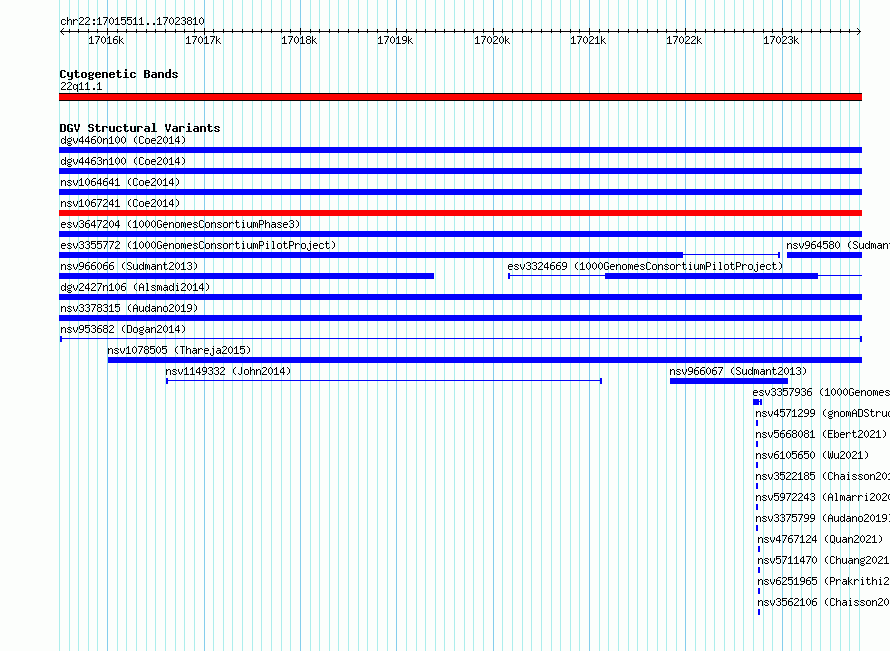The image size is (890, 651).
Task: Open variant nsv6105650 (Wu2021)
Action: coord(812,455)
